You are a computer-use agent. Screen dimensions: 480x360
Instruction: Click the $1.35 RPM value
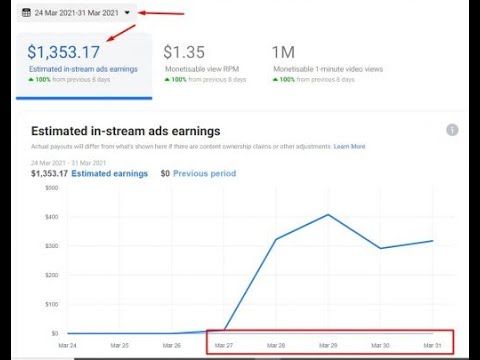pyautogui.click(x=184, y=52)
